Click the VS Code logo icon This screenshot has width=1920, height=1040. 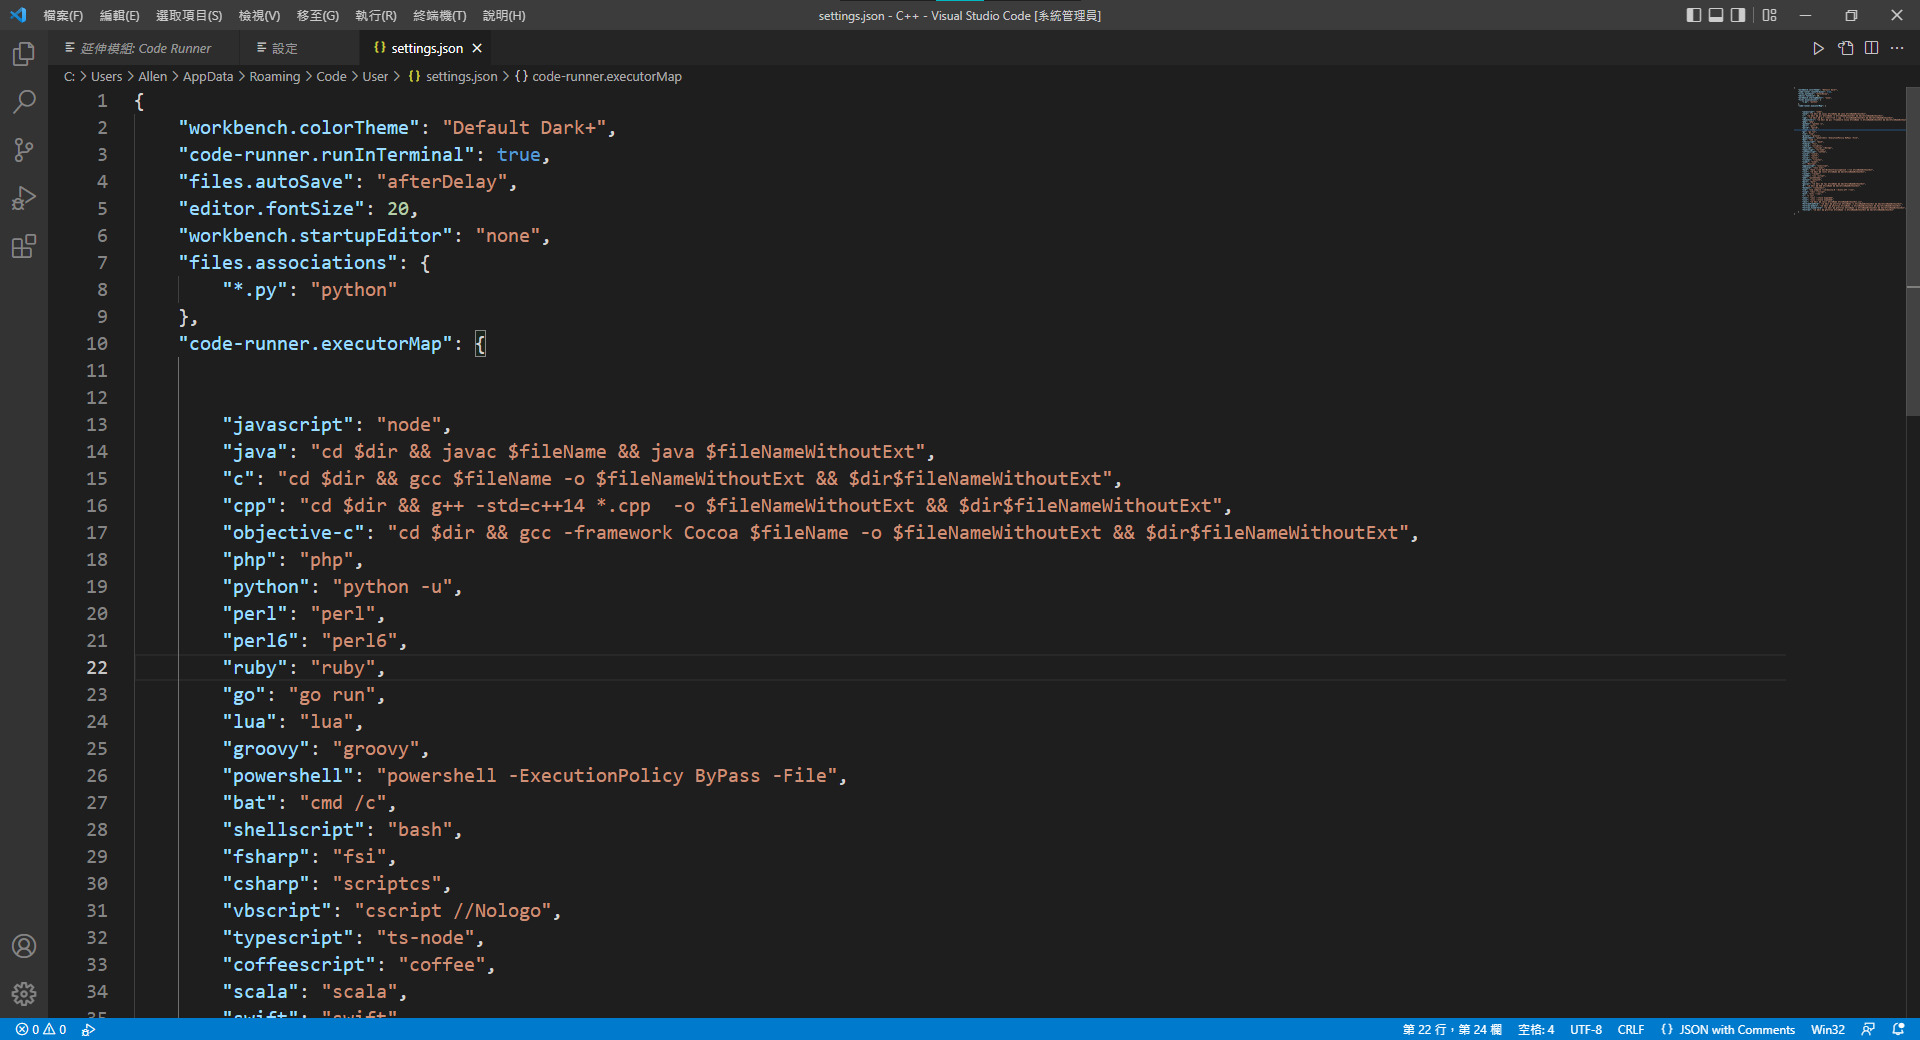point(18,15)
